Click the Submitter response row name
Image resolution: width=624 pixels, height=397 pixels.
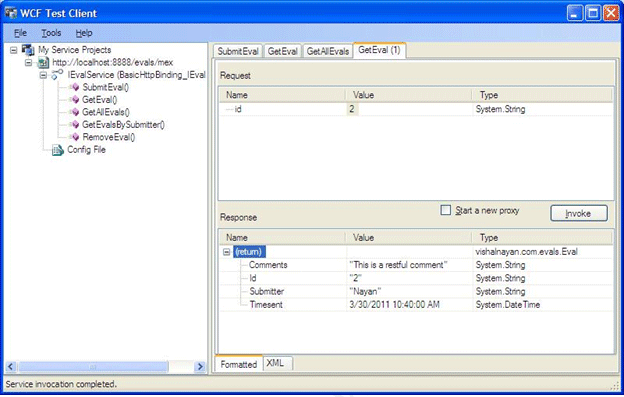(x=266, y=291)
